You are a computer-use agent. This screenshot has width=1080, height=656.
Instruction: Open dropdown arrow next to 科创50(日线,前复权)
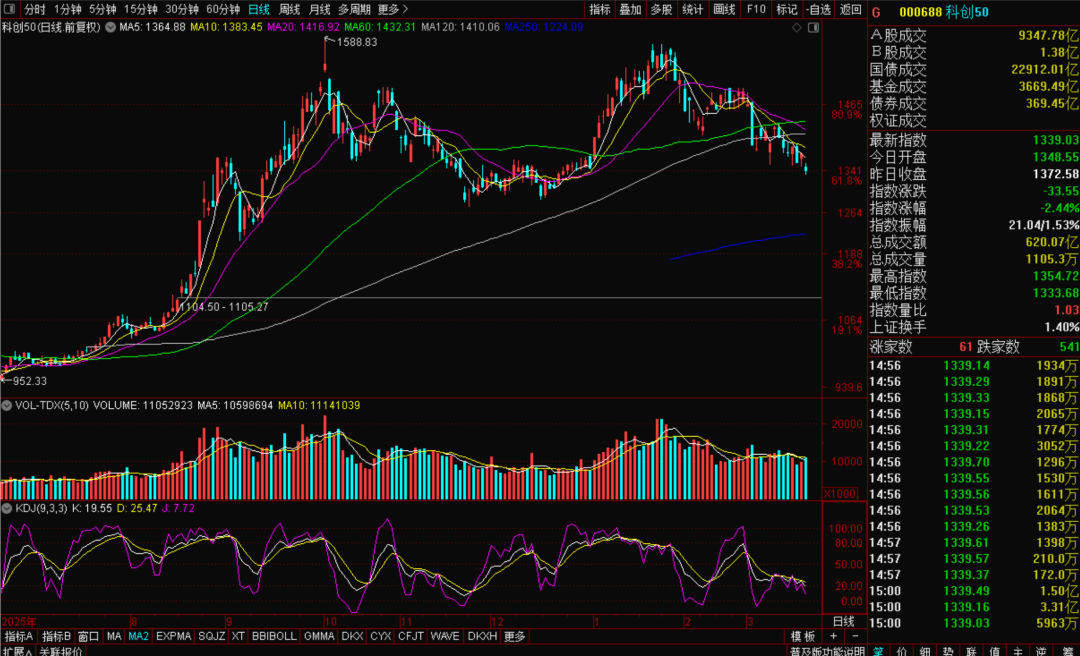pyautogui.click(x=110, y=25)
